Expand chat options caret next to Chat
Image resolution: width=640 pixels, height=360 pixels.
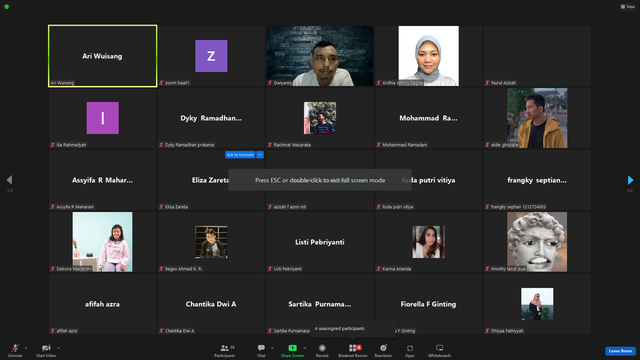pyautogui.click(x=272, y=348)
